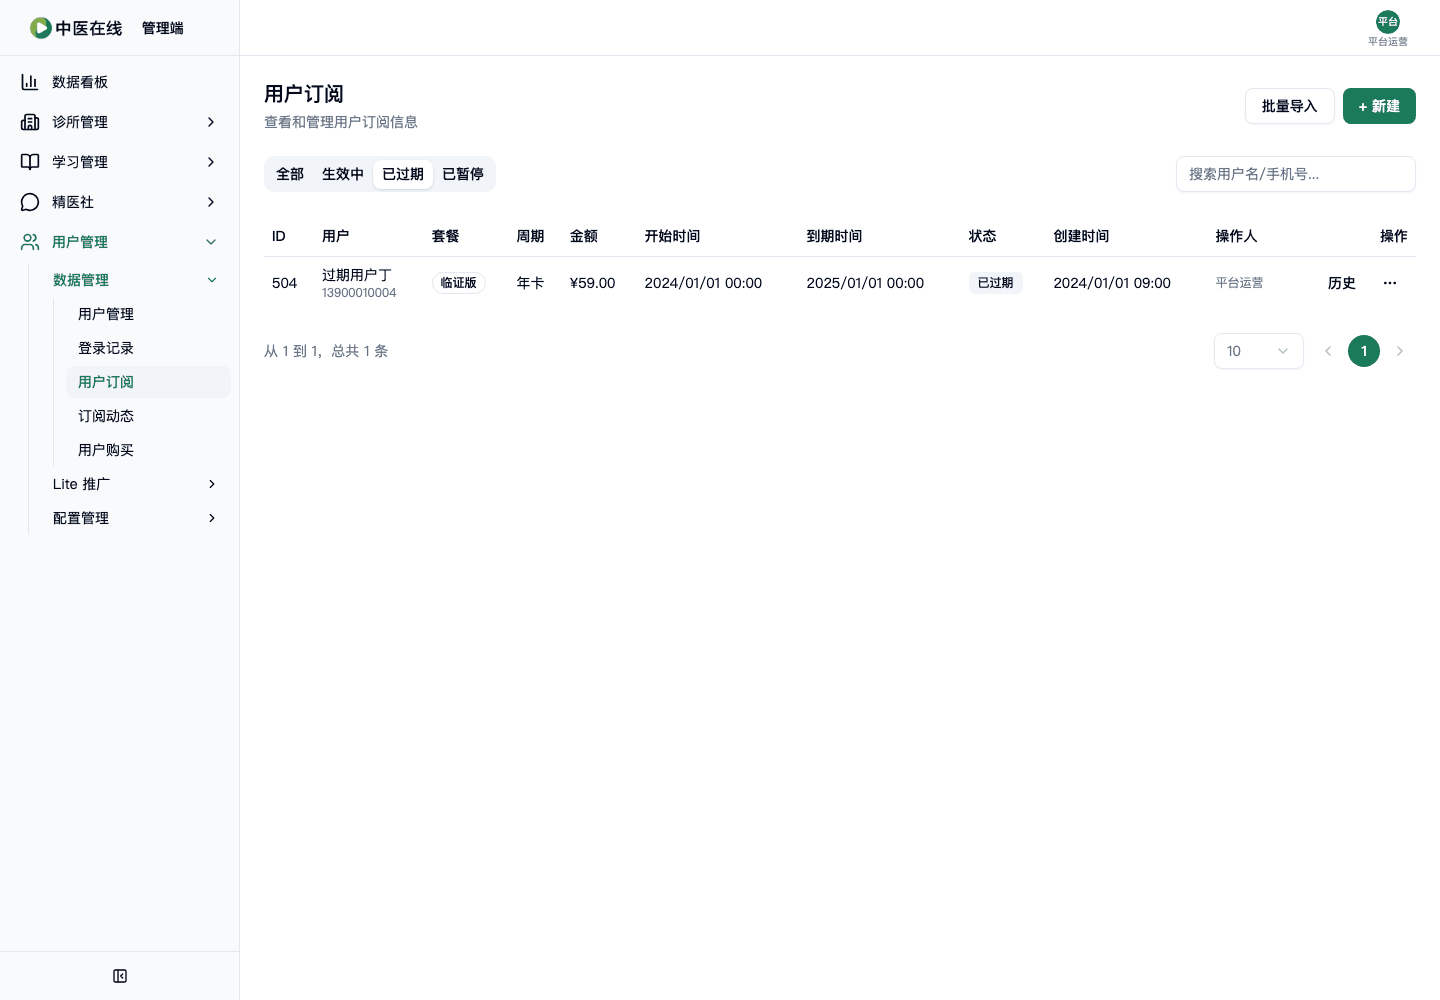Click the 年卡 cycle cell
The image size is (1440, 1000).
click(x=530, y=283)
